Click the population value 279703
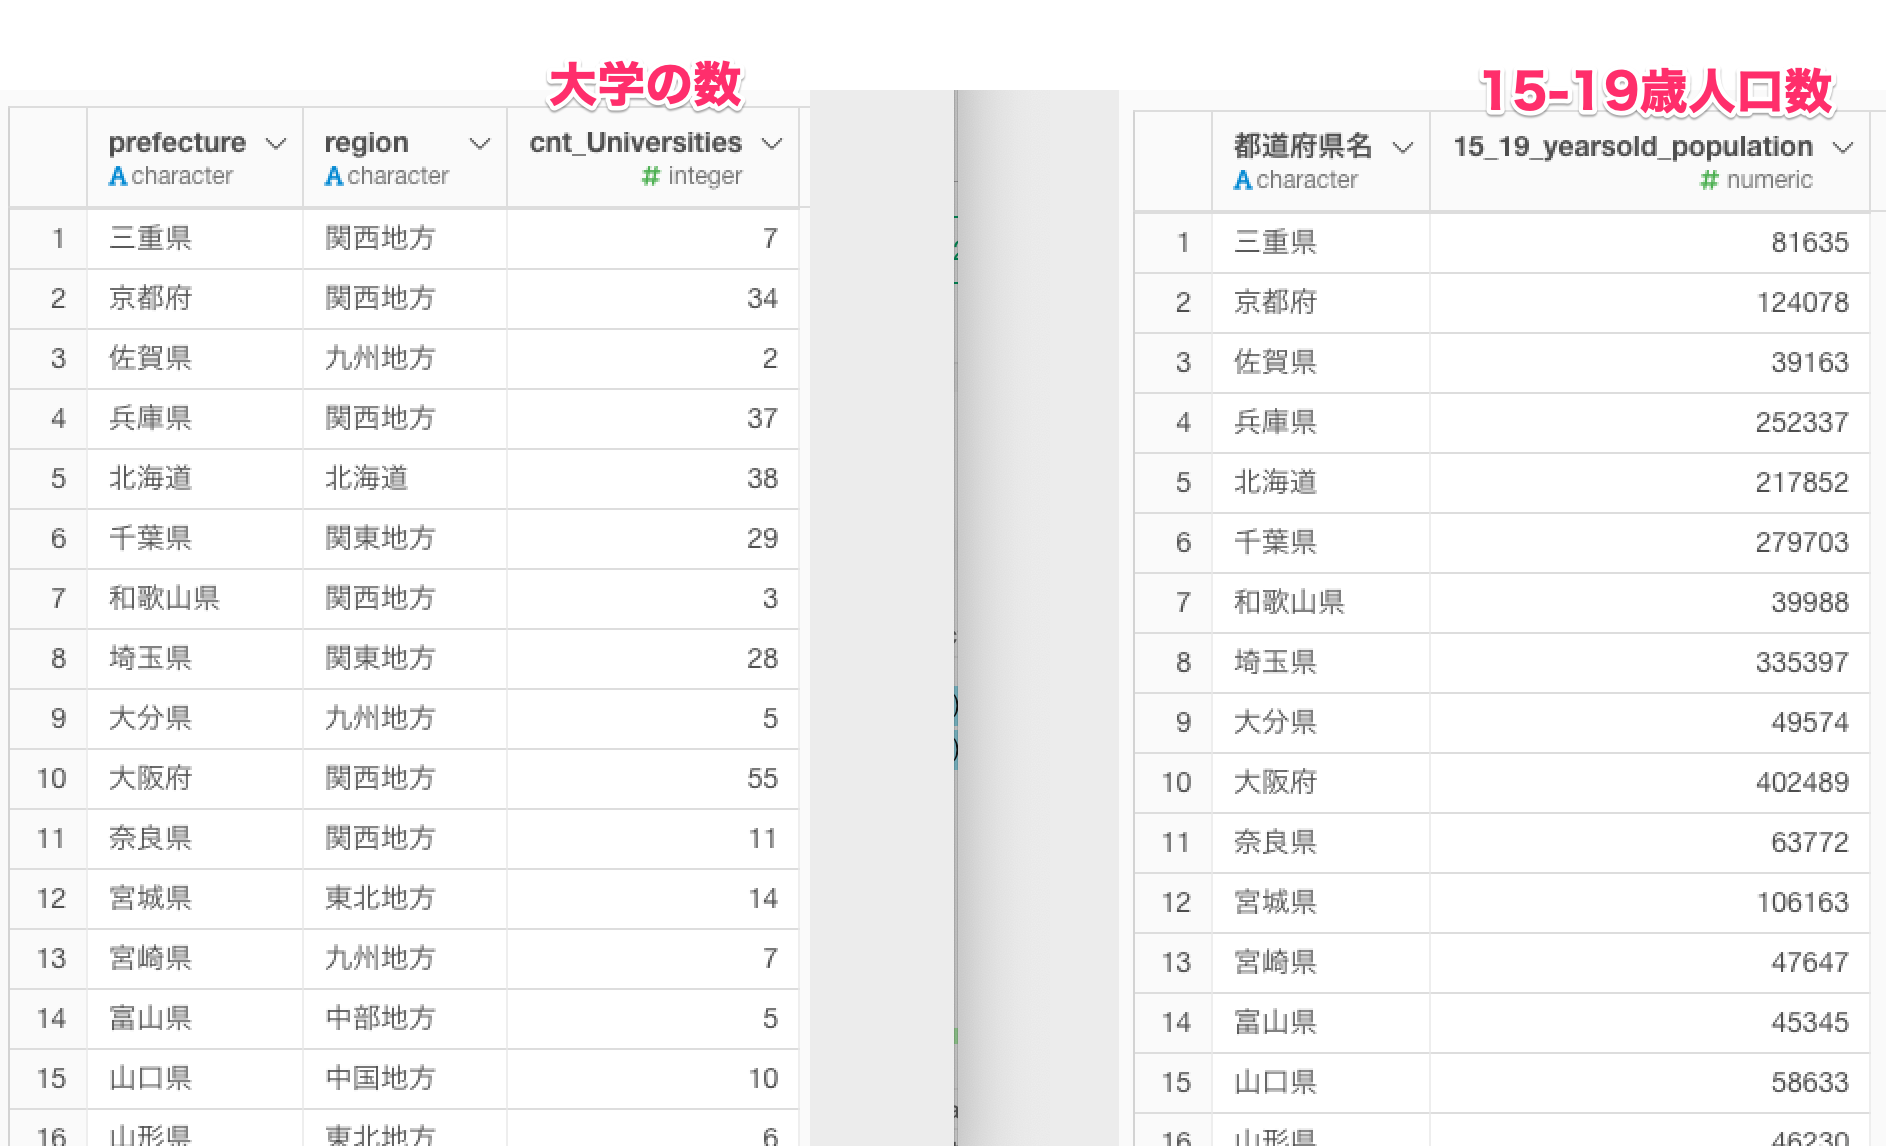Viewport: 1886px width, 1146px height. point(1650,543)
